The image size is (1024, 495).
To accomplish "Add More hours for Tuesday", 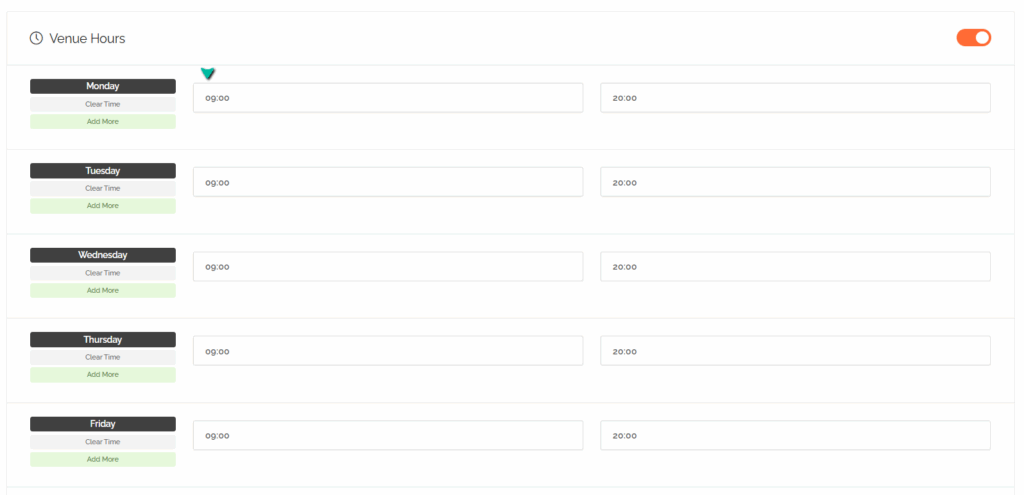I will point(102,206).
